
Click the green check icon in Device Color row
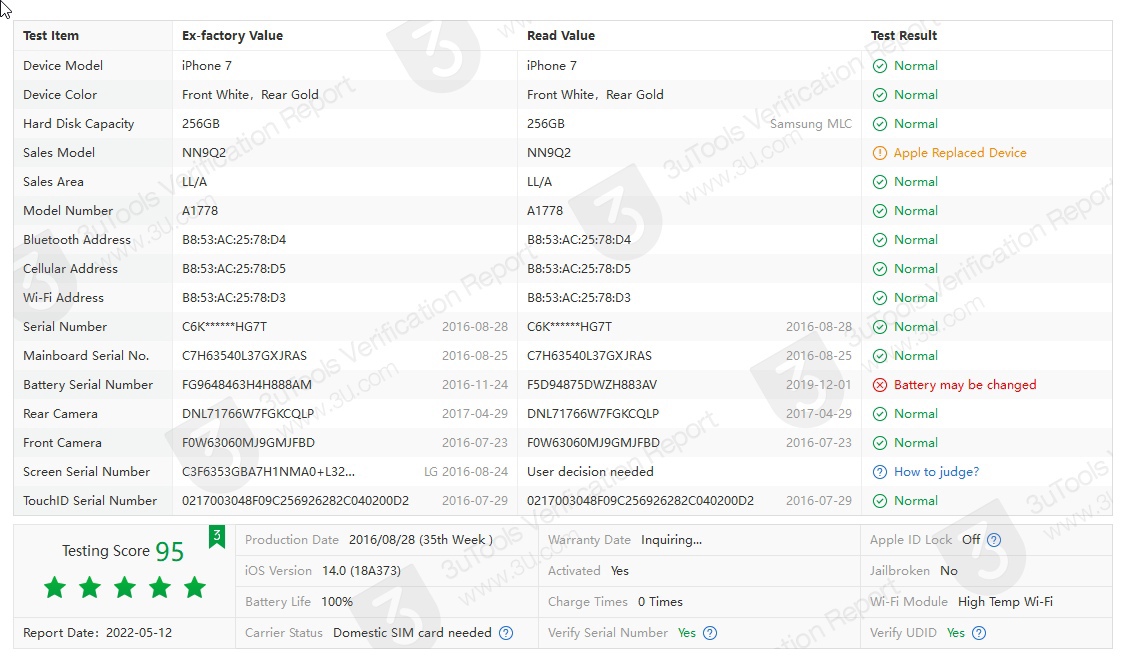point(880,95)
